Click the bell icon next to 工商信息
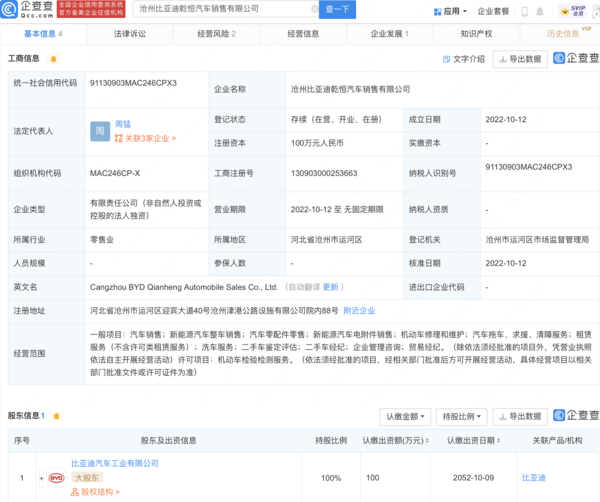 tap(54, 59)
